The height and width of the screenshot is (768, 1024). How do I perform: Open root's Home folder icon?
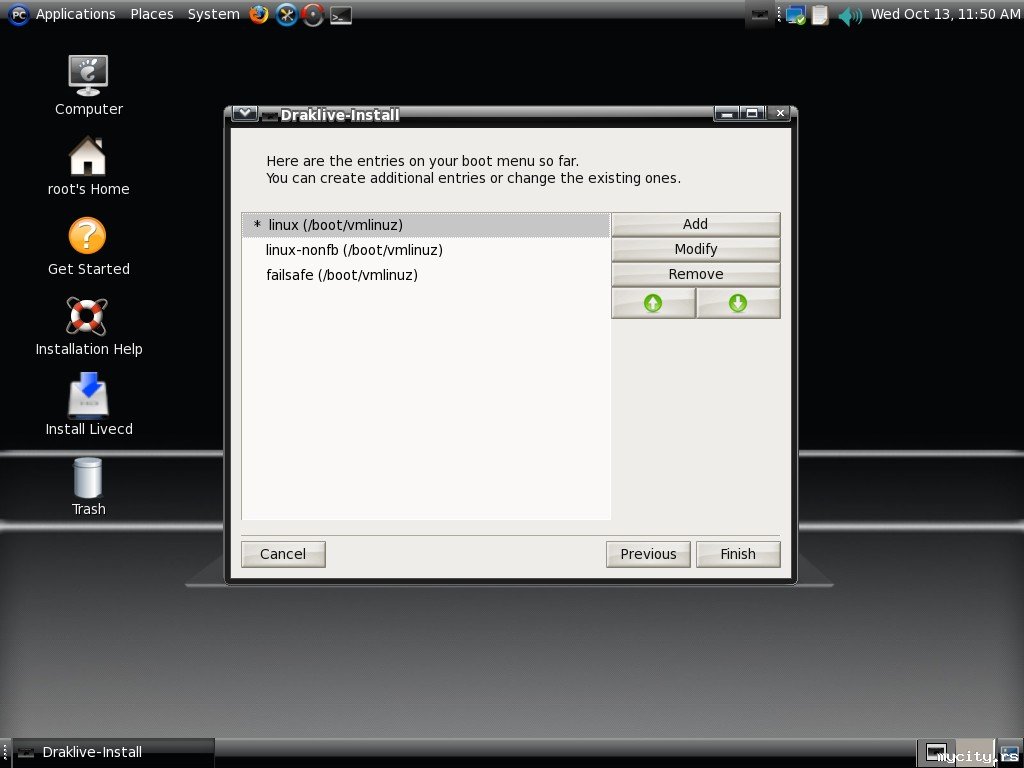pyautogui.click(x=88, y=155)
